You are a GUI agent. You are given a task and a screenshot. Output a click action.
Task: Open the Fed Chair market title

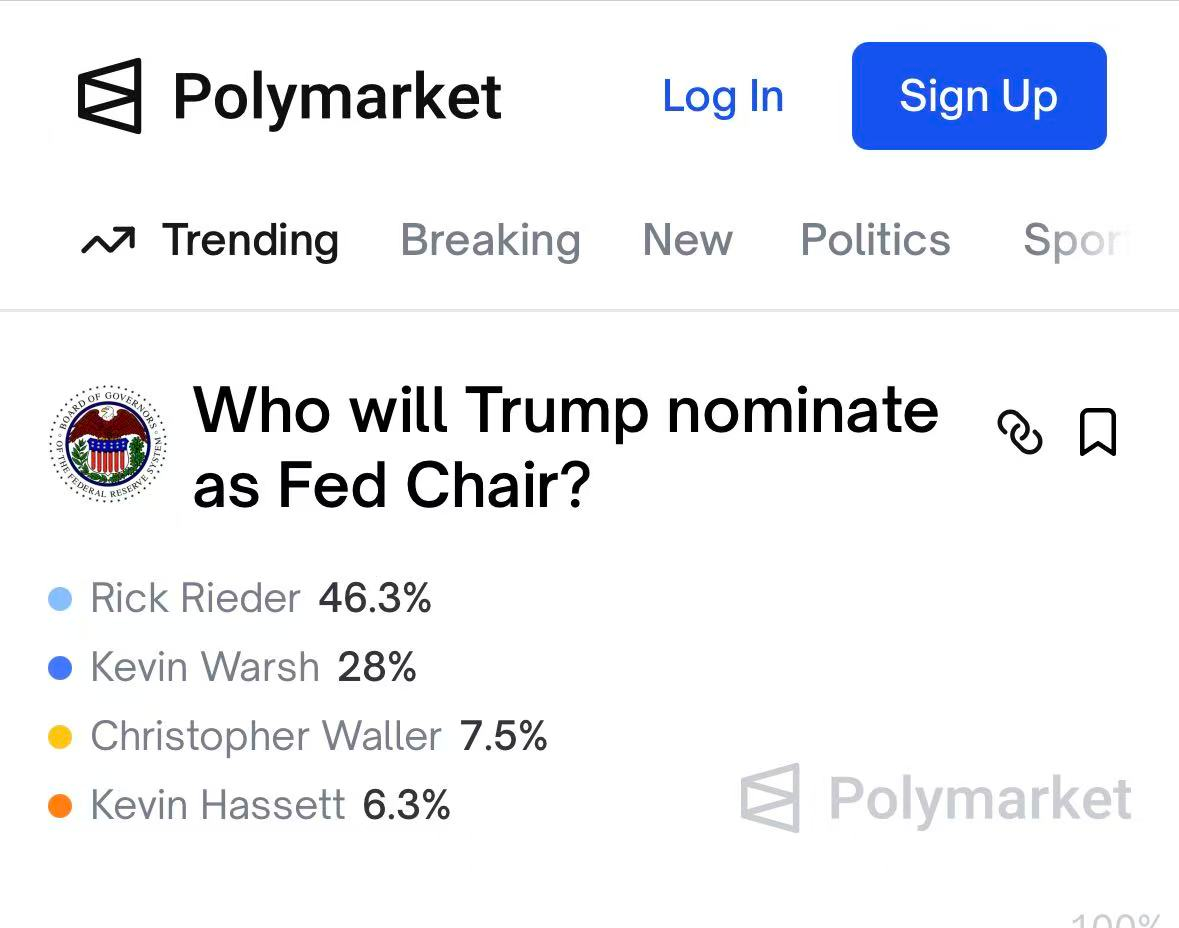(x=566, y=447)
